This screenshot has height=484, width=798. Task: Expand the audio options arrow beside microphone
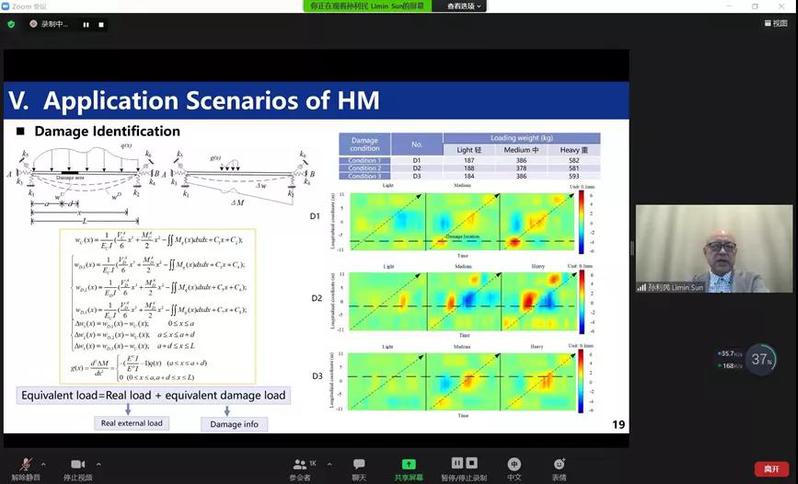click(44, 462)
